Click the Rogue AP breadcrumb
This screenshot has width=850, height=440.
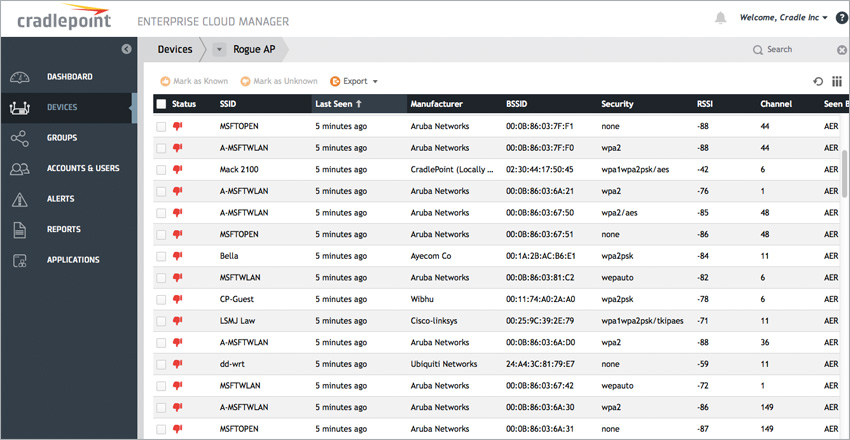[254, 49]
